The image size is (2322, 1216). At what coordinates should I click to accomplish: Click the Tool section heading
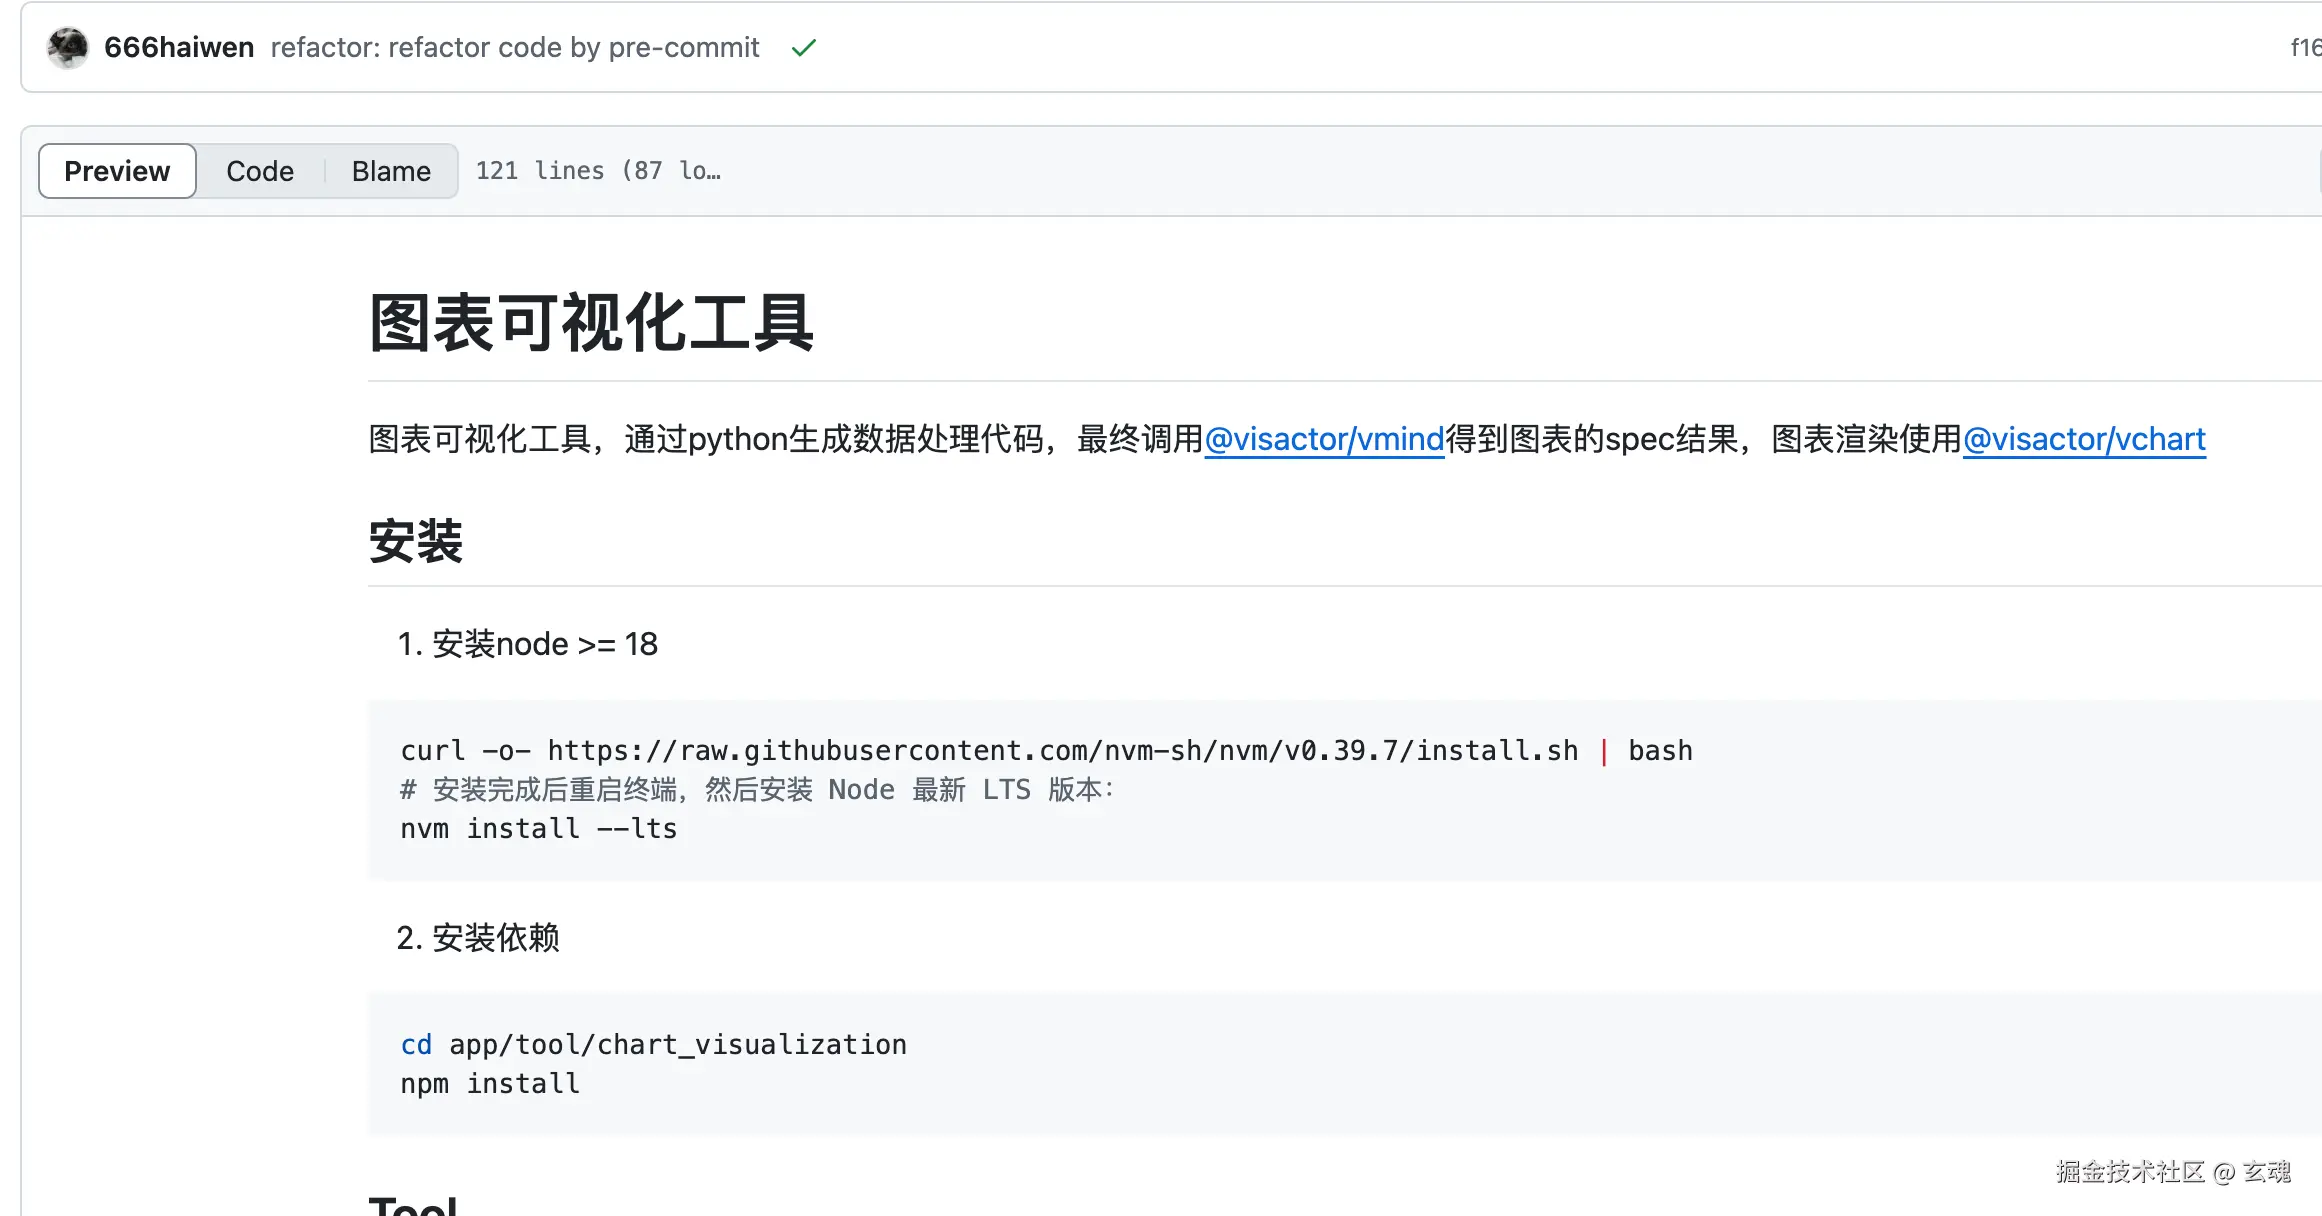point(413,1205)
